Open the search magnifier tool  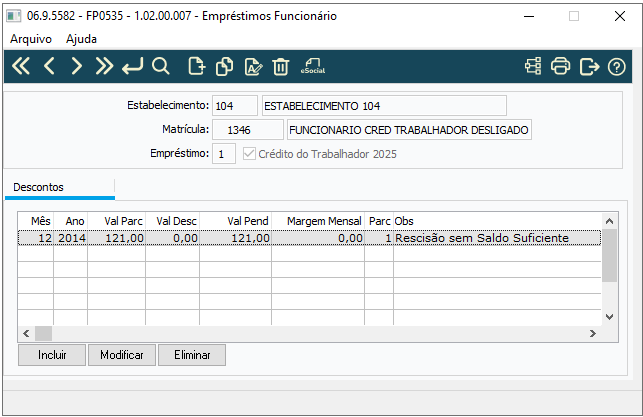pos(160,66)
